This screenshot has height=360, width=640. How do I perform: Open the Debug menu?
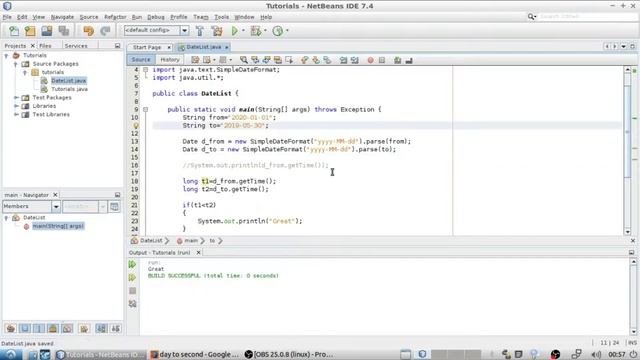(x=156, y=17)
